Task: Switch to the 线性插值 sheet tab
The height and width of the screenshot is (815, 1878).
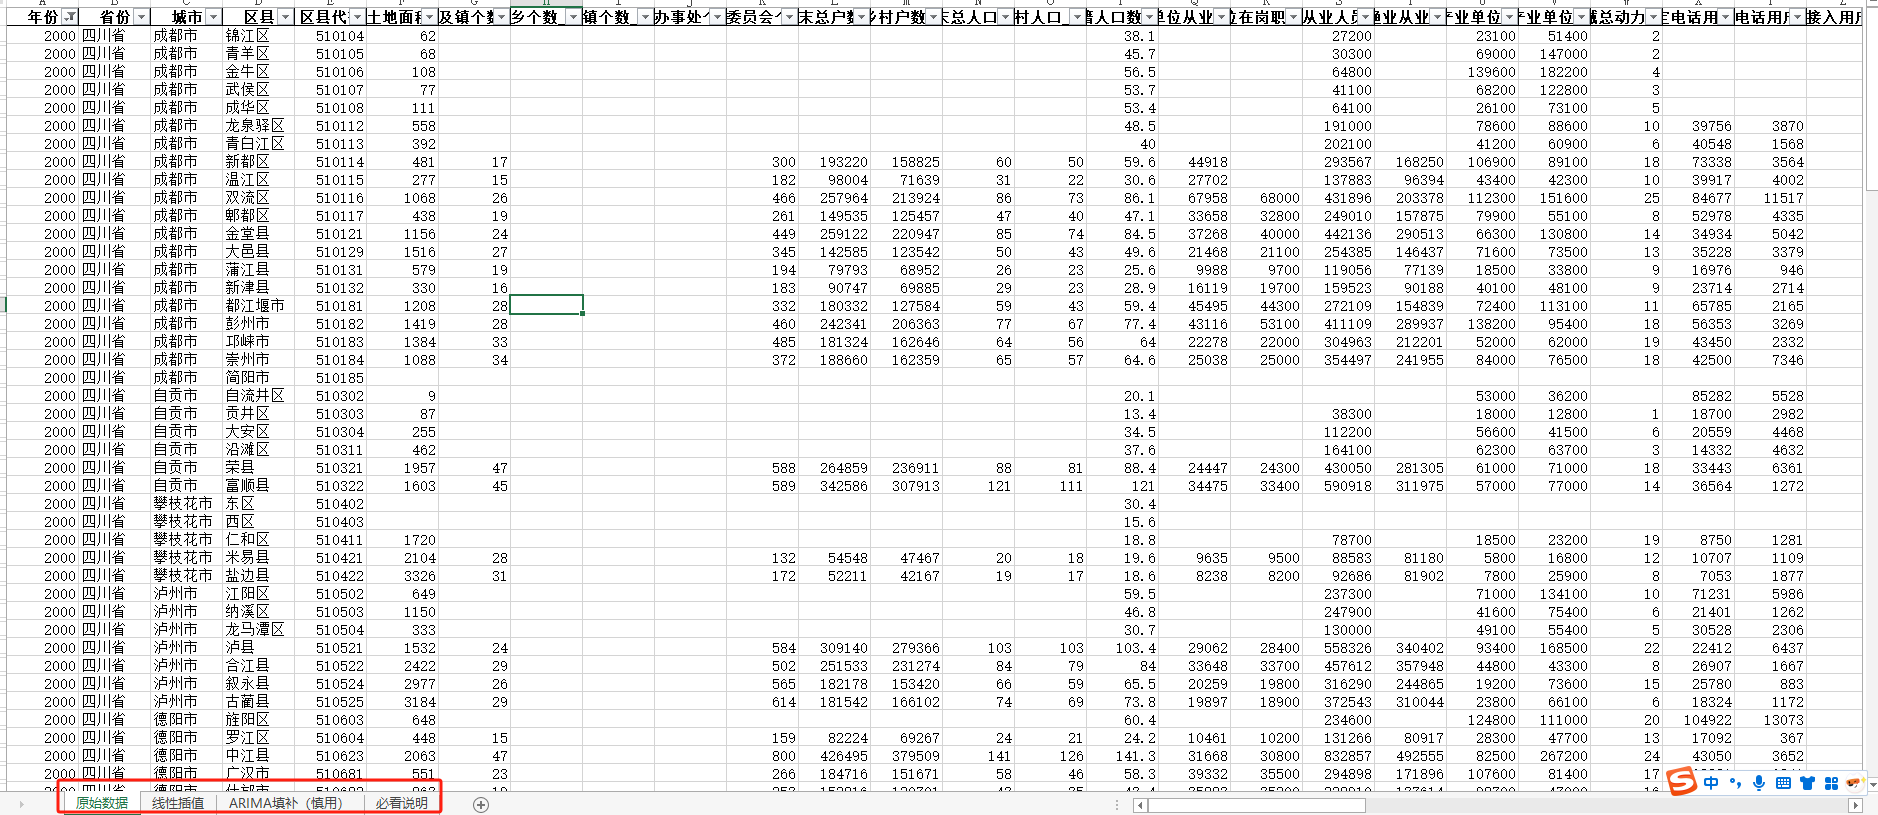Action: [x=178, y=803]
